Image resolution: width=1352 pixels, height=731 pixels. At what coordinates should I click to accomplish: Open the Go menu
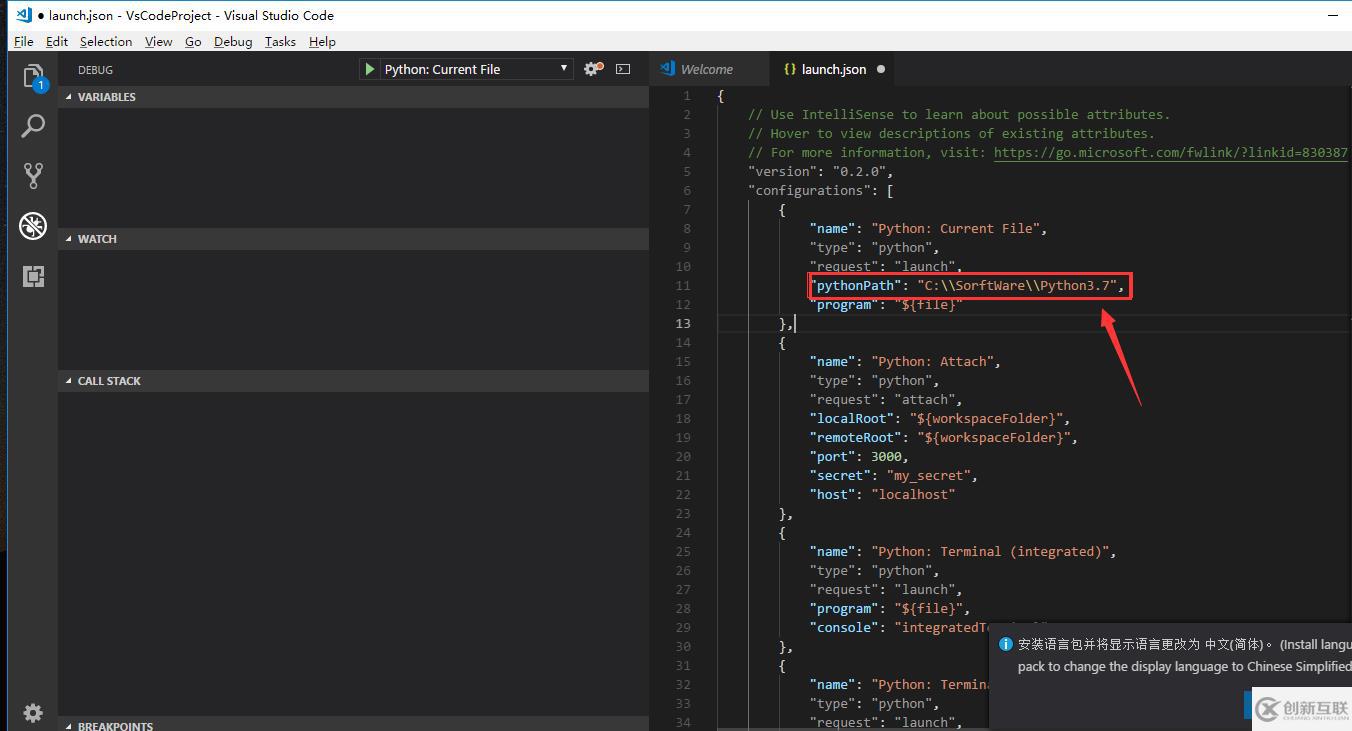click(193, 41)
